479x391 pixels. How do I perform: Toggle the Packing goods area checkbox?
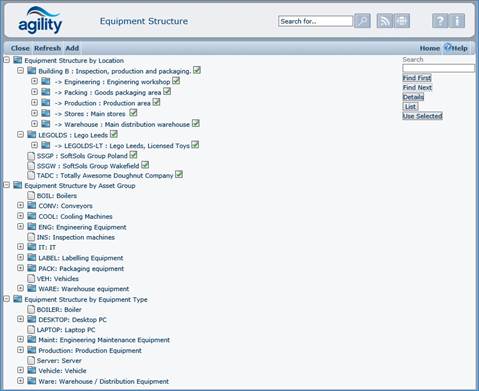167,91
